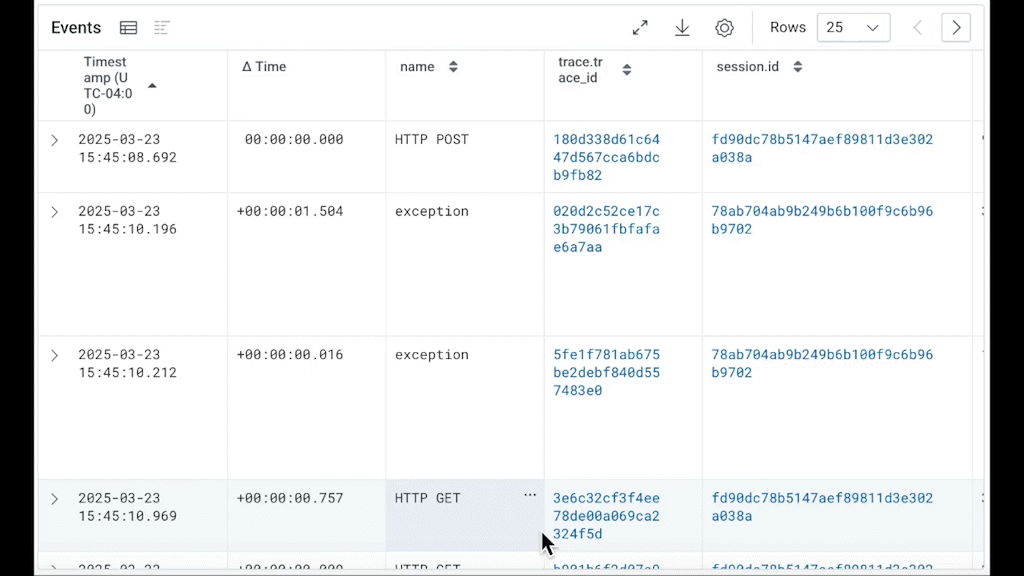
Task: Toggle sort on Timestamp column header
Action: [x=152, y=86]
